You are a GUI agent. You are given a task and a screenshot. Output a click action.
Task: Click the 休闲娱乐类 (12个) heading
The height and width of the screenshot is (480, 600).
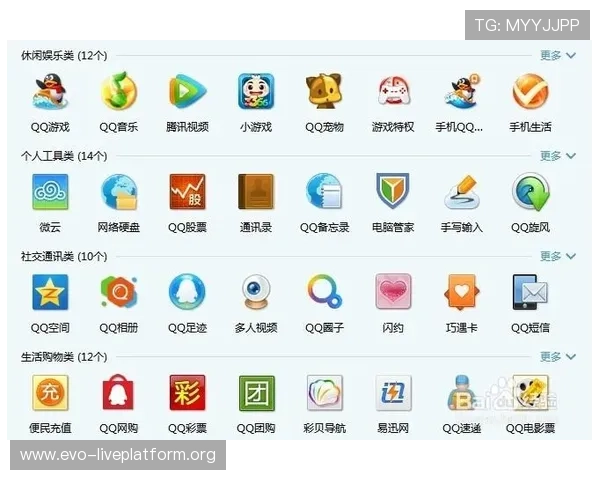[64, 56]
